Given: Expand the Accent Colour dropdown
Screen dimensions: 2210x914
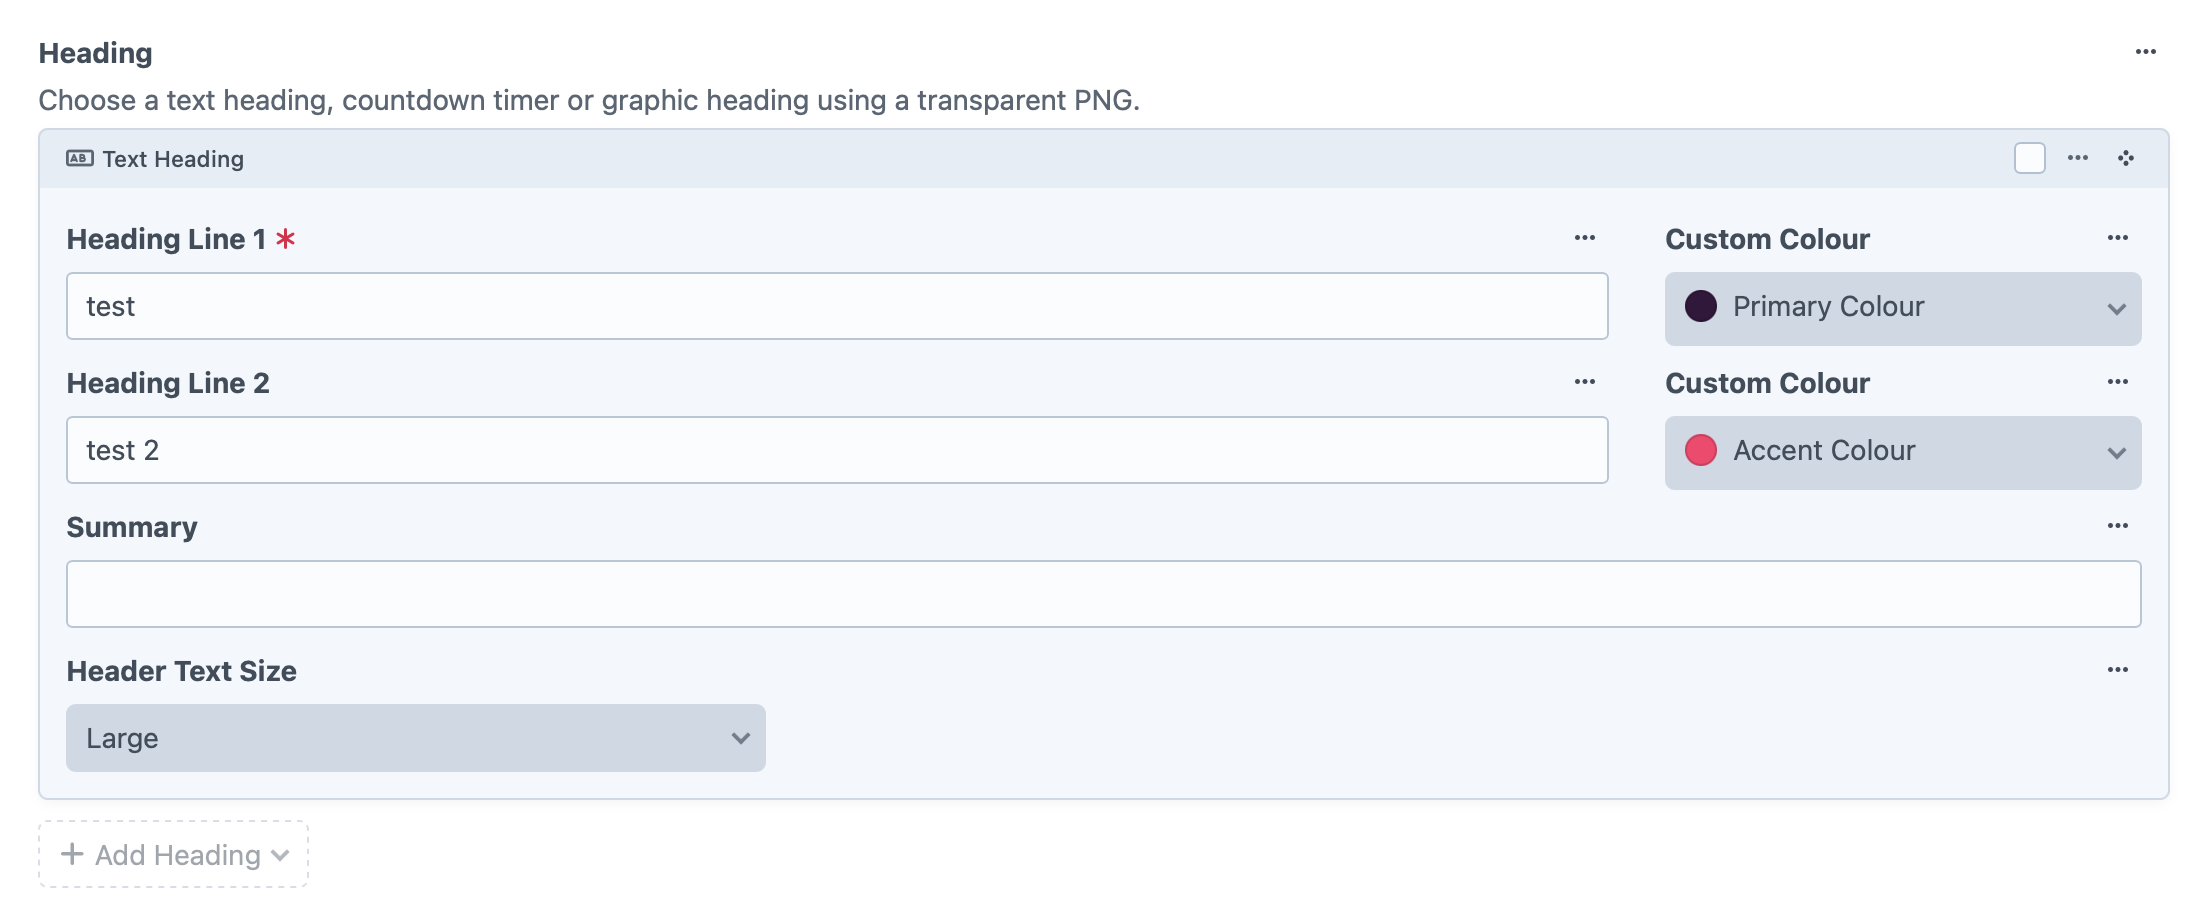Looking at the screenshot, I should pyautogui.click(x=1903, y=453).
